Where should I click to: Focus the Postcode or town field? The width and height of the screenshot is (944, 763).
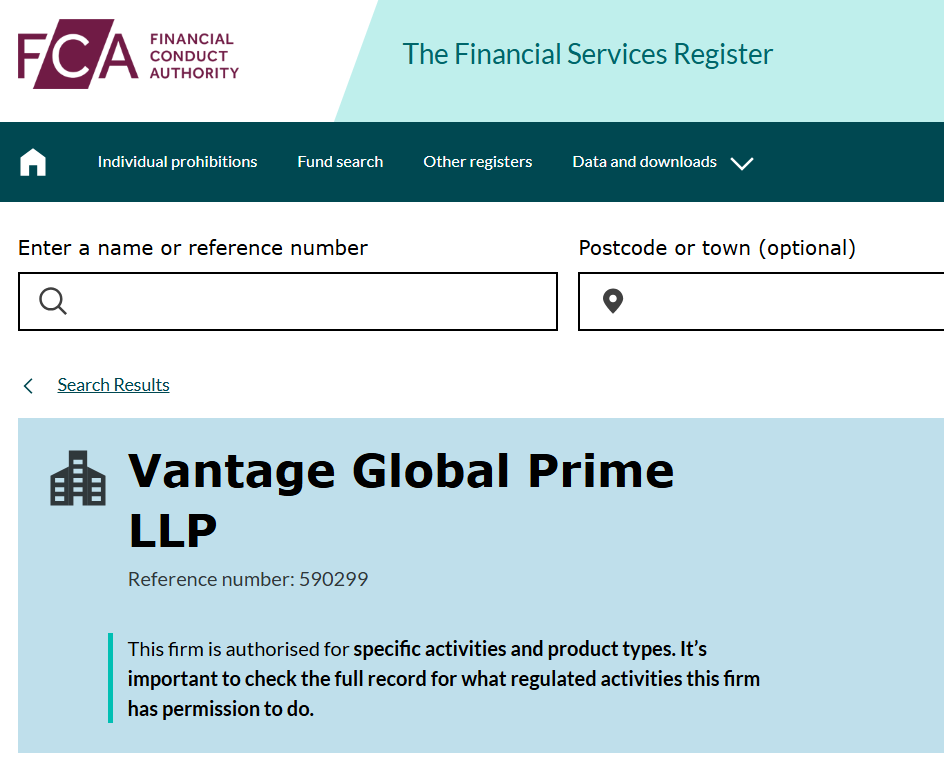tap(780, 301)
